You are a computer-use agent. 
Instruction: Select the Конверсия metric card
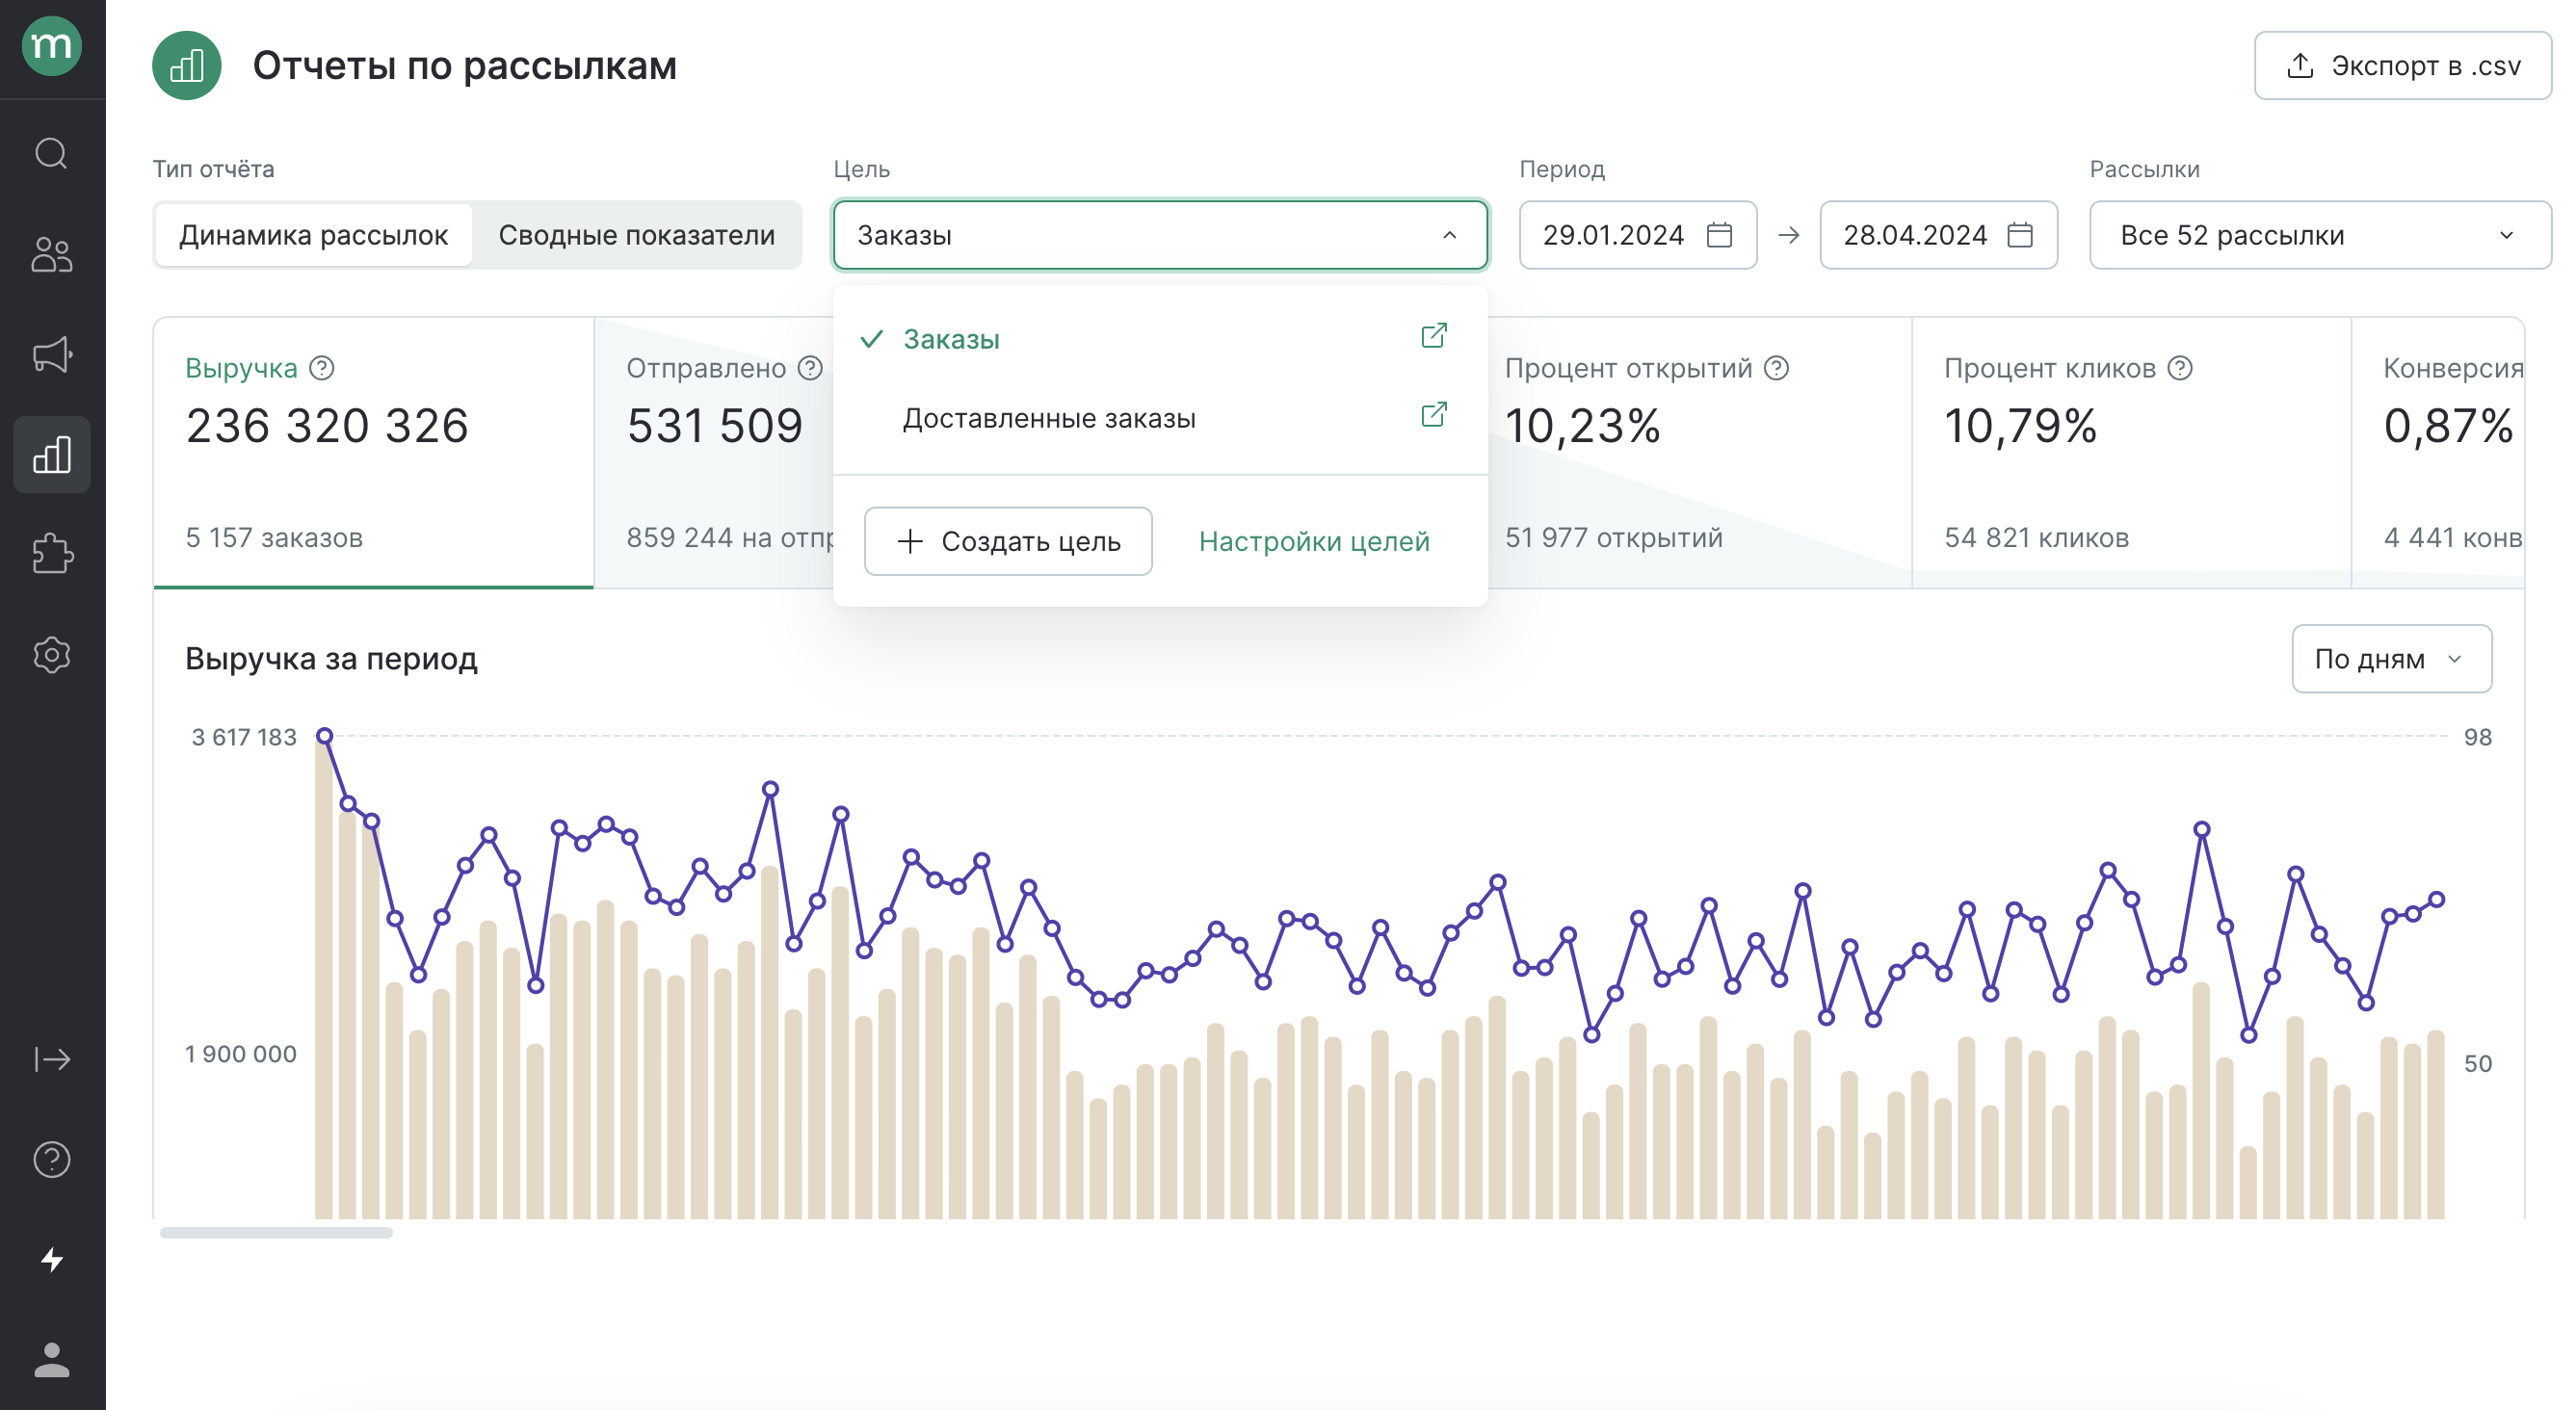point(2438,453)
